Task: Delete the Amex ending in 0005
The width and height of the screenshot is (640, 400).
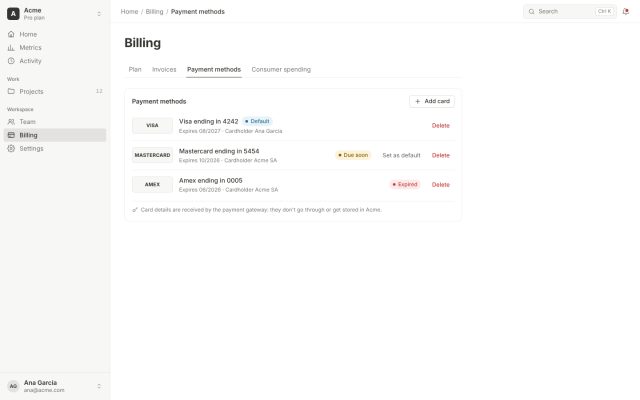Action: pyautogui.click(x=440, y=184)
